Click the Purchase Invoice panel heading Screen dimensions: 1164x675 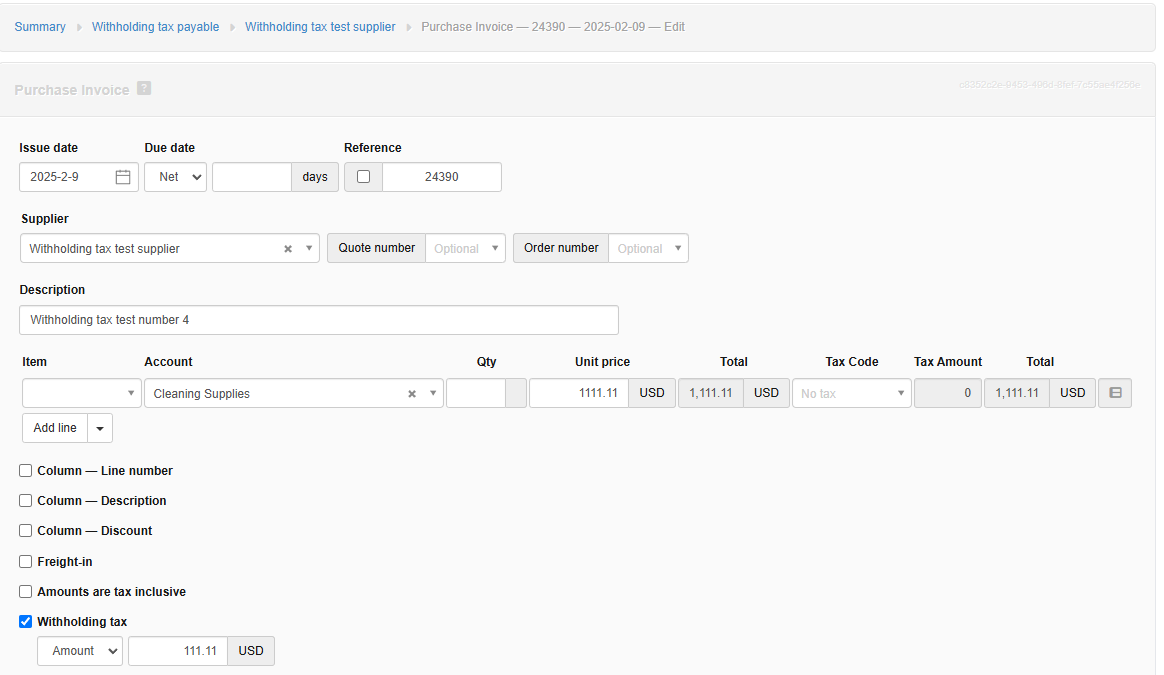72,90
